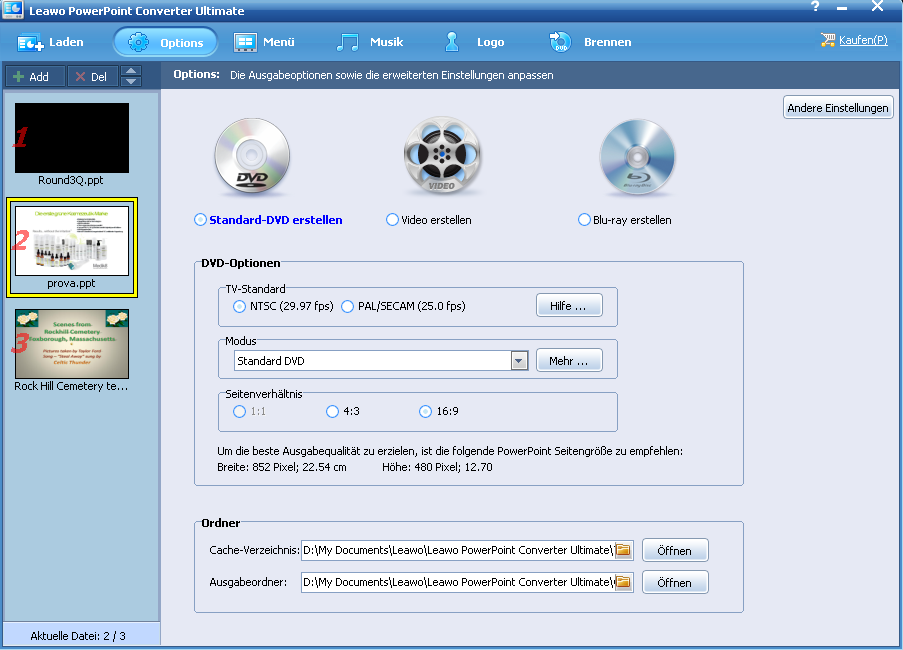Click the Add button
This screenshot has height=650, width=903.
click(x=35, y=77)
